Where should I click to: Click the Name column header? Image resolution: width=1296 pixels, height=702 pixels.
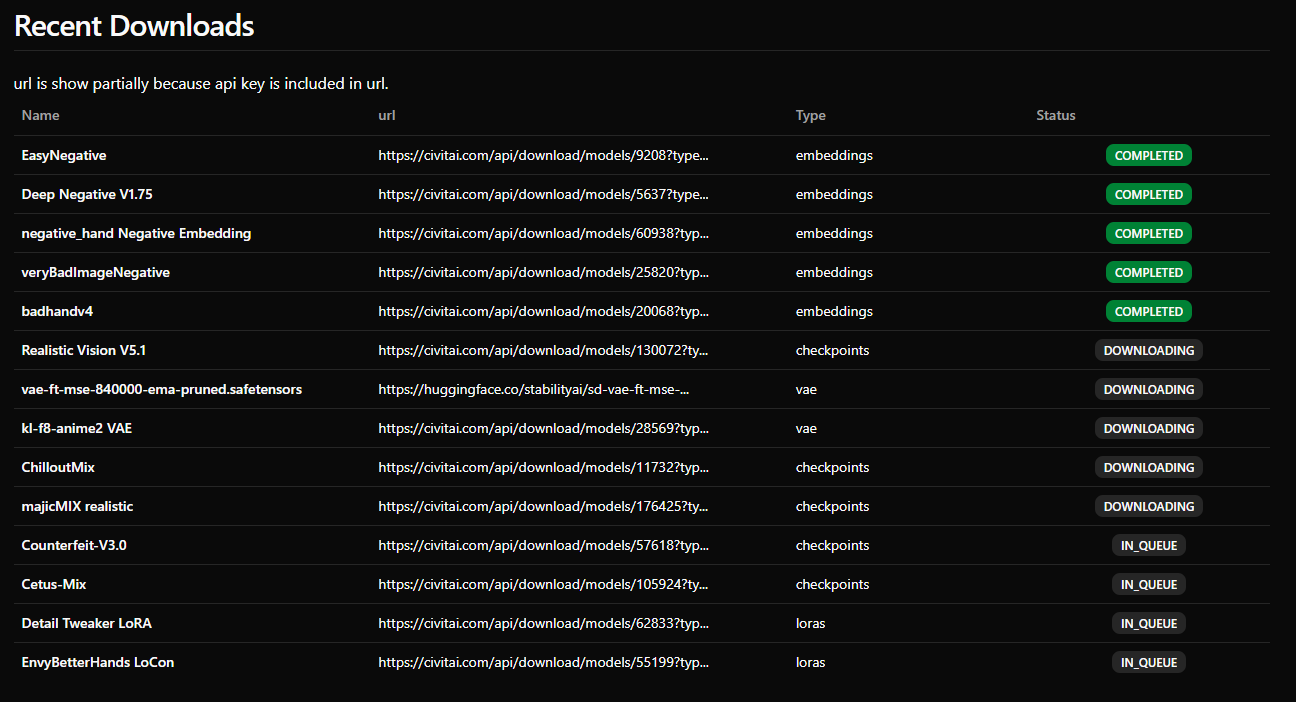pyautogui.click(x=41, y=116)
